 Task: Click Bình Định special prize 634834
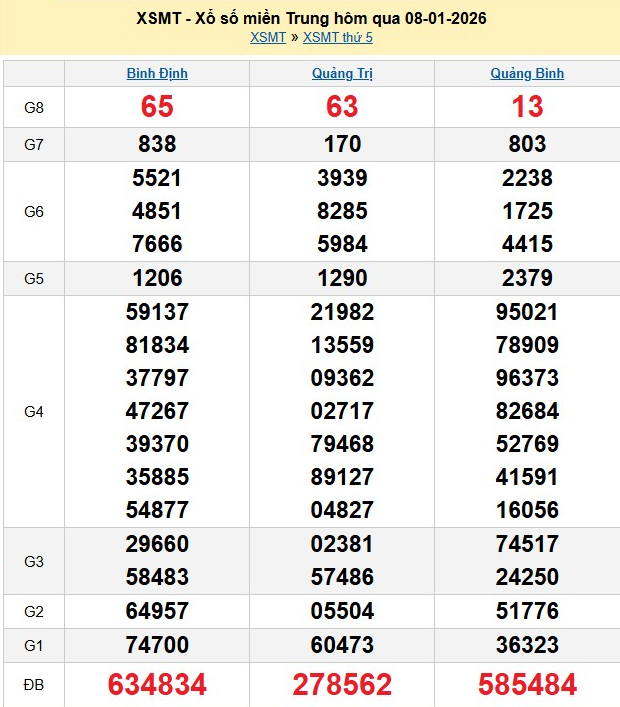(x=157, y=684)
